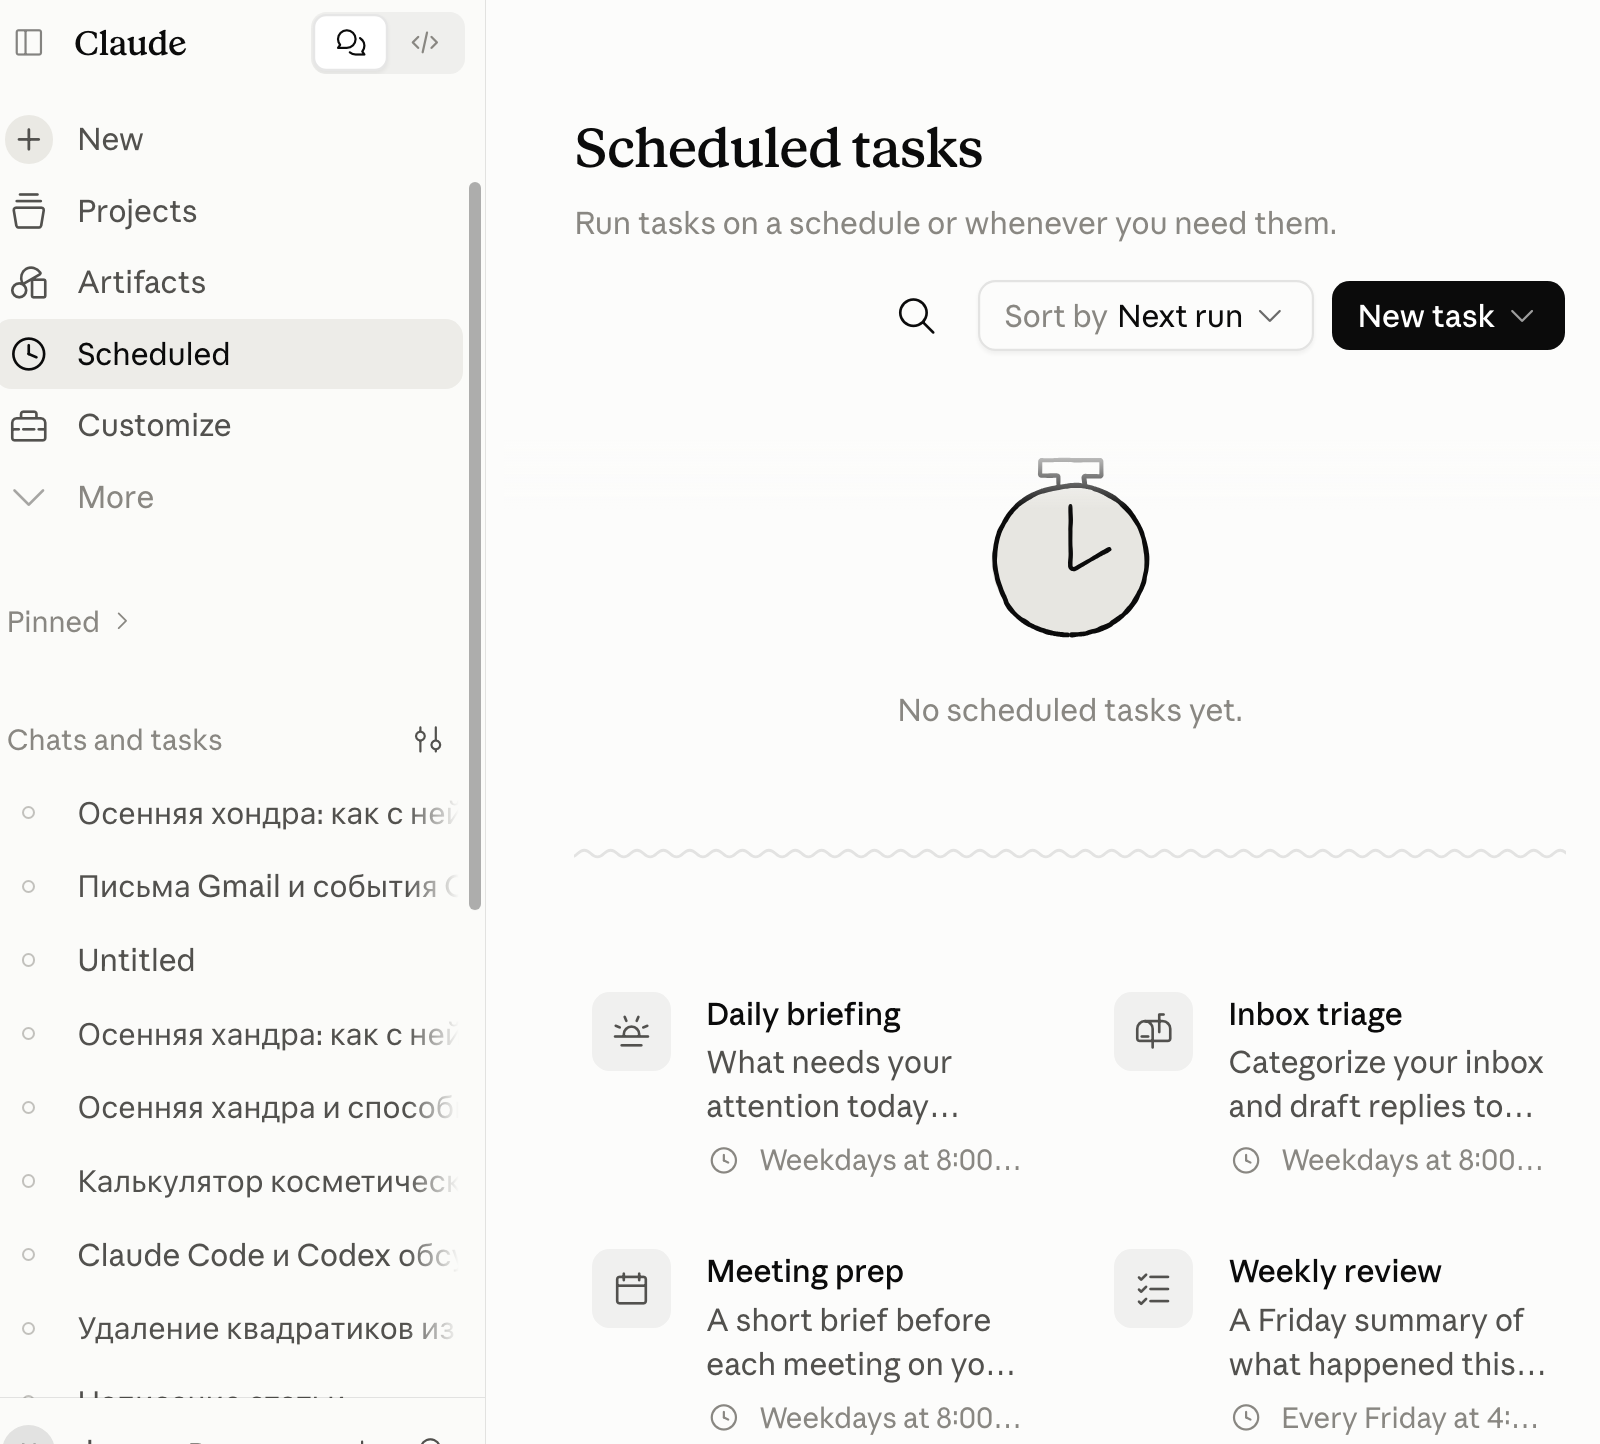Viewport: 1600px width, 1444px height.
Task: Open Projects from sidebar
Action: (231, 211)
